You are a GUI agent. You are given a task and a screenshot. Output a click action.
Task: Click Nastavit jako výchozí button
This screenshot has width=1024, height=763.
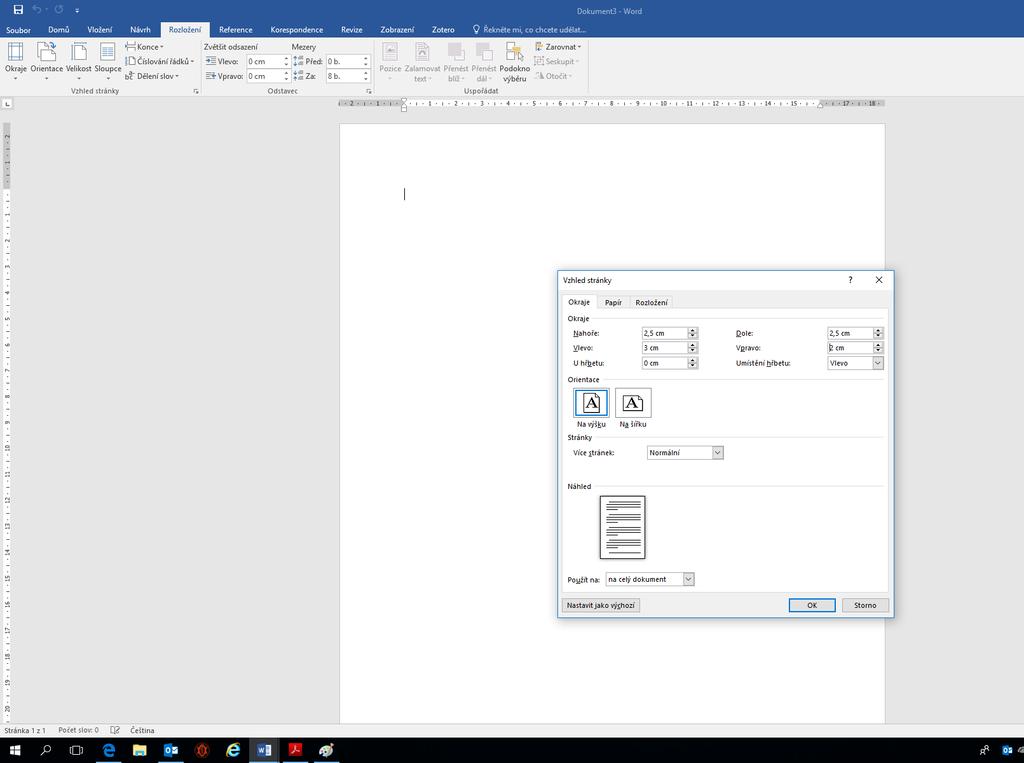tap(600, 605)
